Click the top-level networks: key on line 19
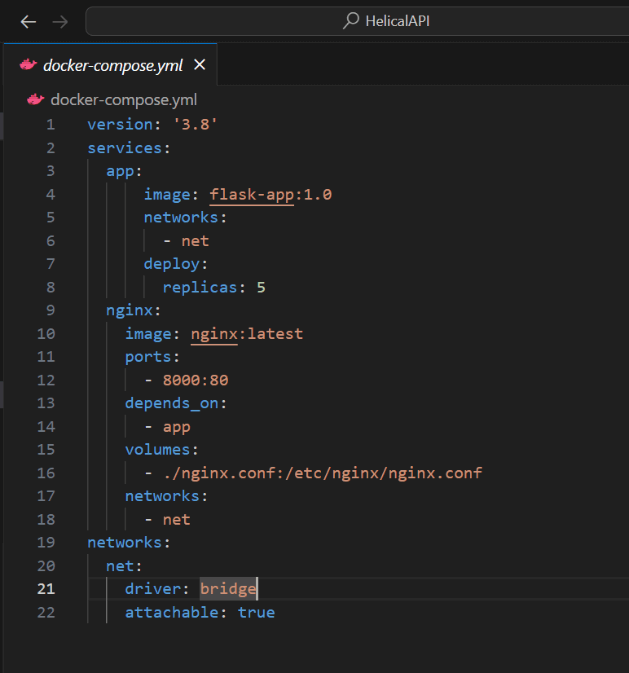 129,542
